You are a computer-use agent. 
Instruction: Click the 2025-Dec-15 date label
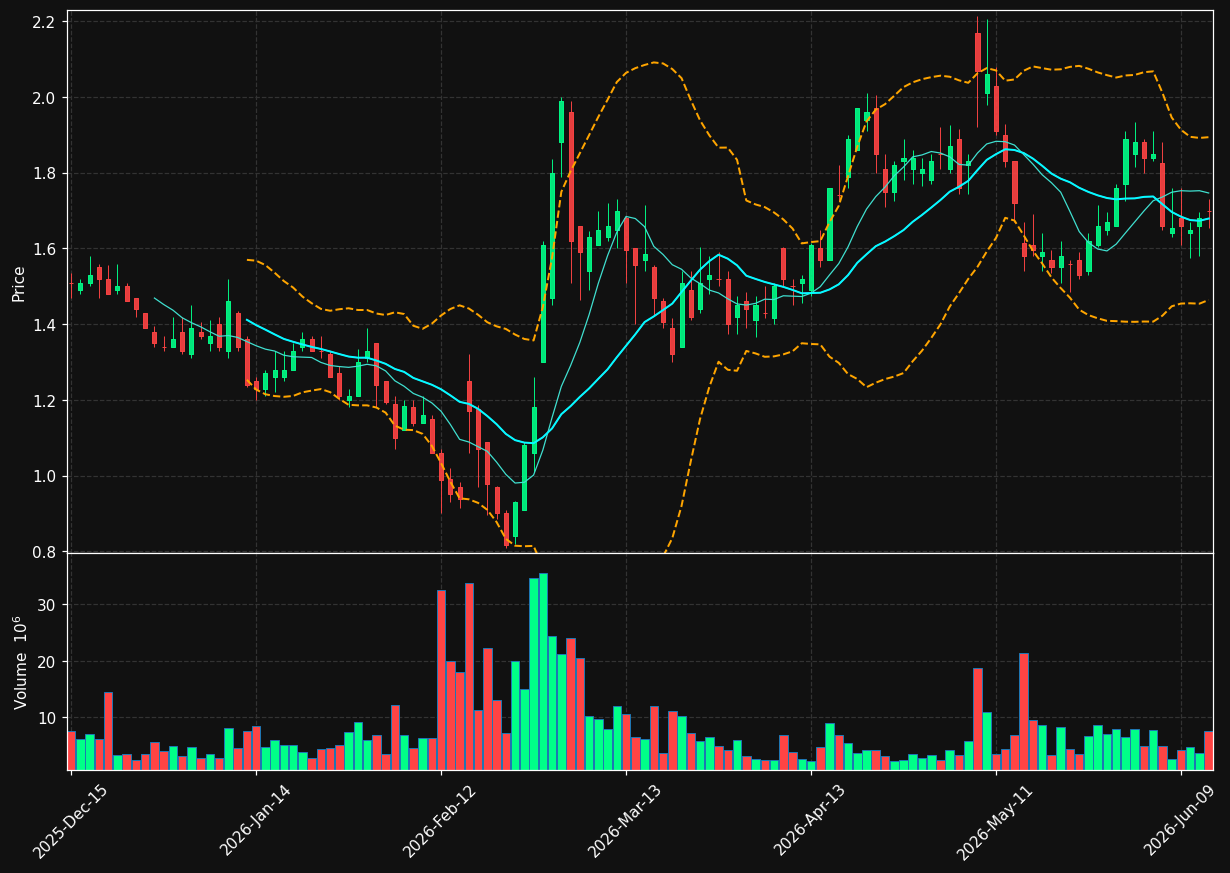click(70, 822)
